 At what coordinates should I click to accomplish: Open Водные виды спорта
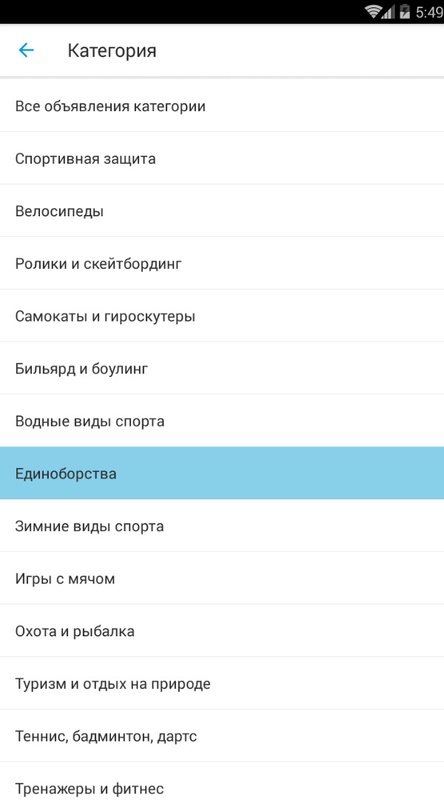coord(222,421)
